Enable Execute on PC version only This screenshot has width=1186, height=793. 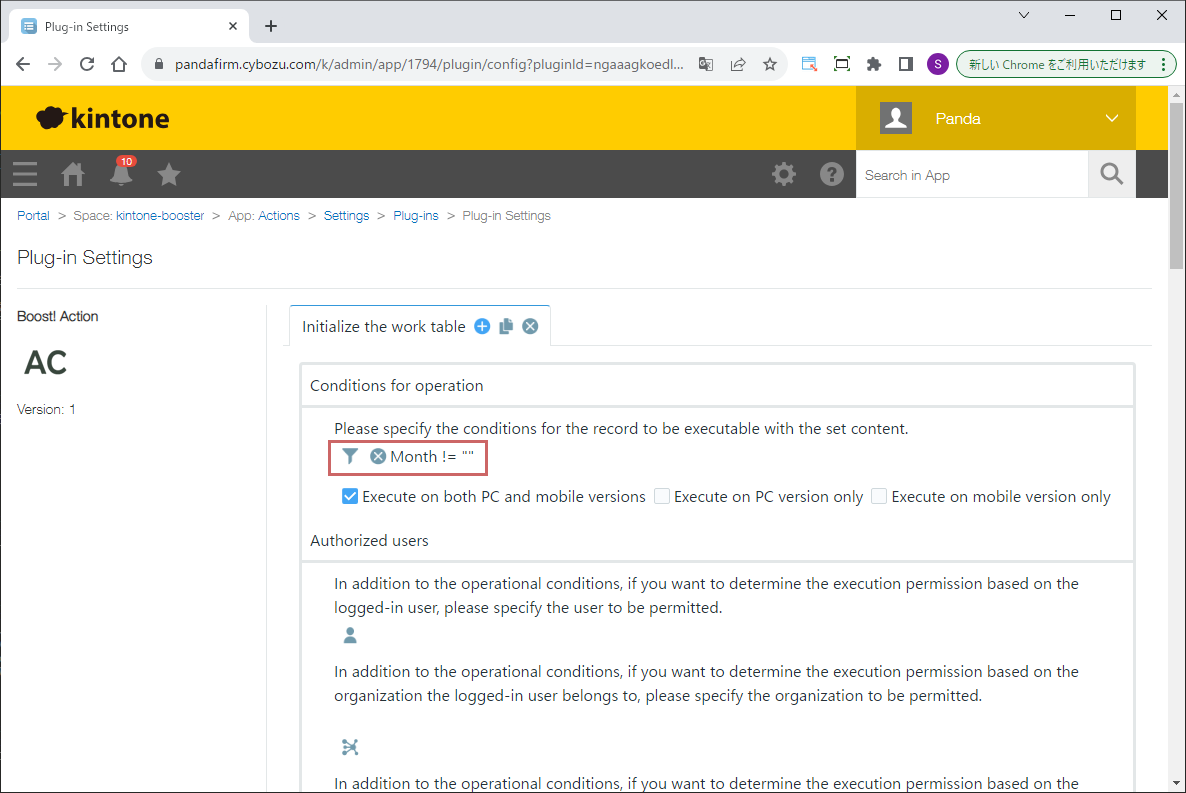(x=662, y=496)
